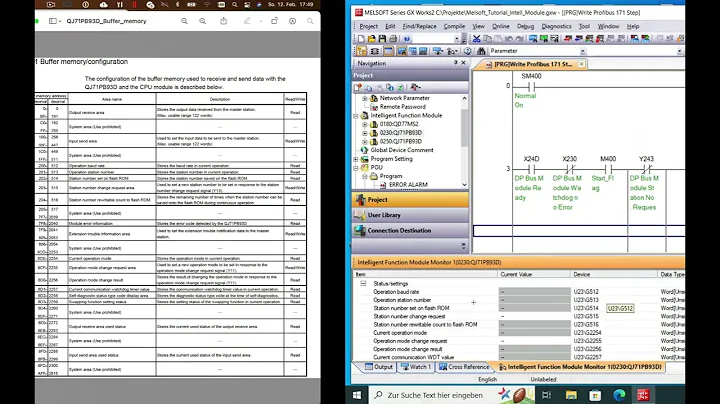Open Parameter dropdown in toolbar
Screen dimensions: 720x404
[x=582, y=51]
